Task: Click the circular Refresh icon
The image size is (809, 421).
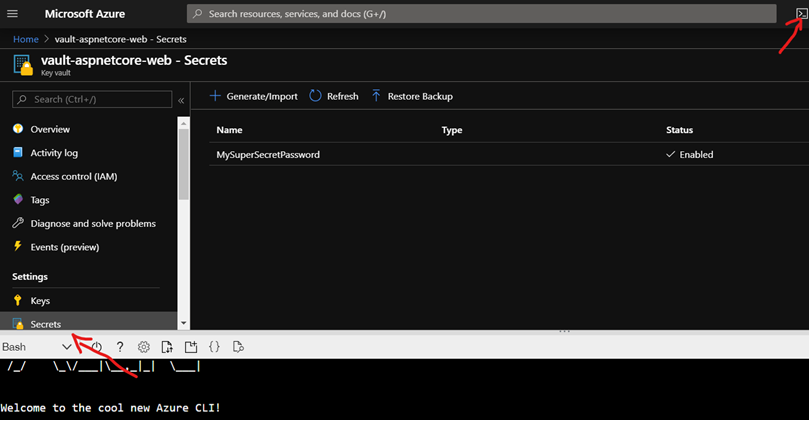Action: [315, 96]
